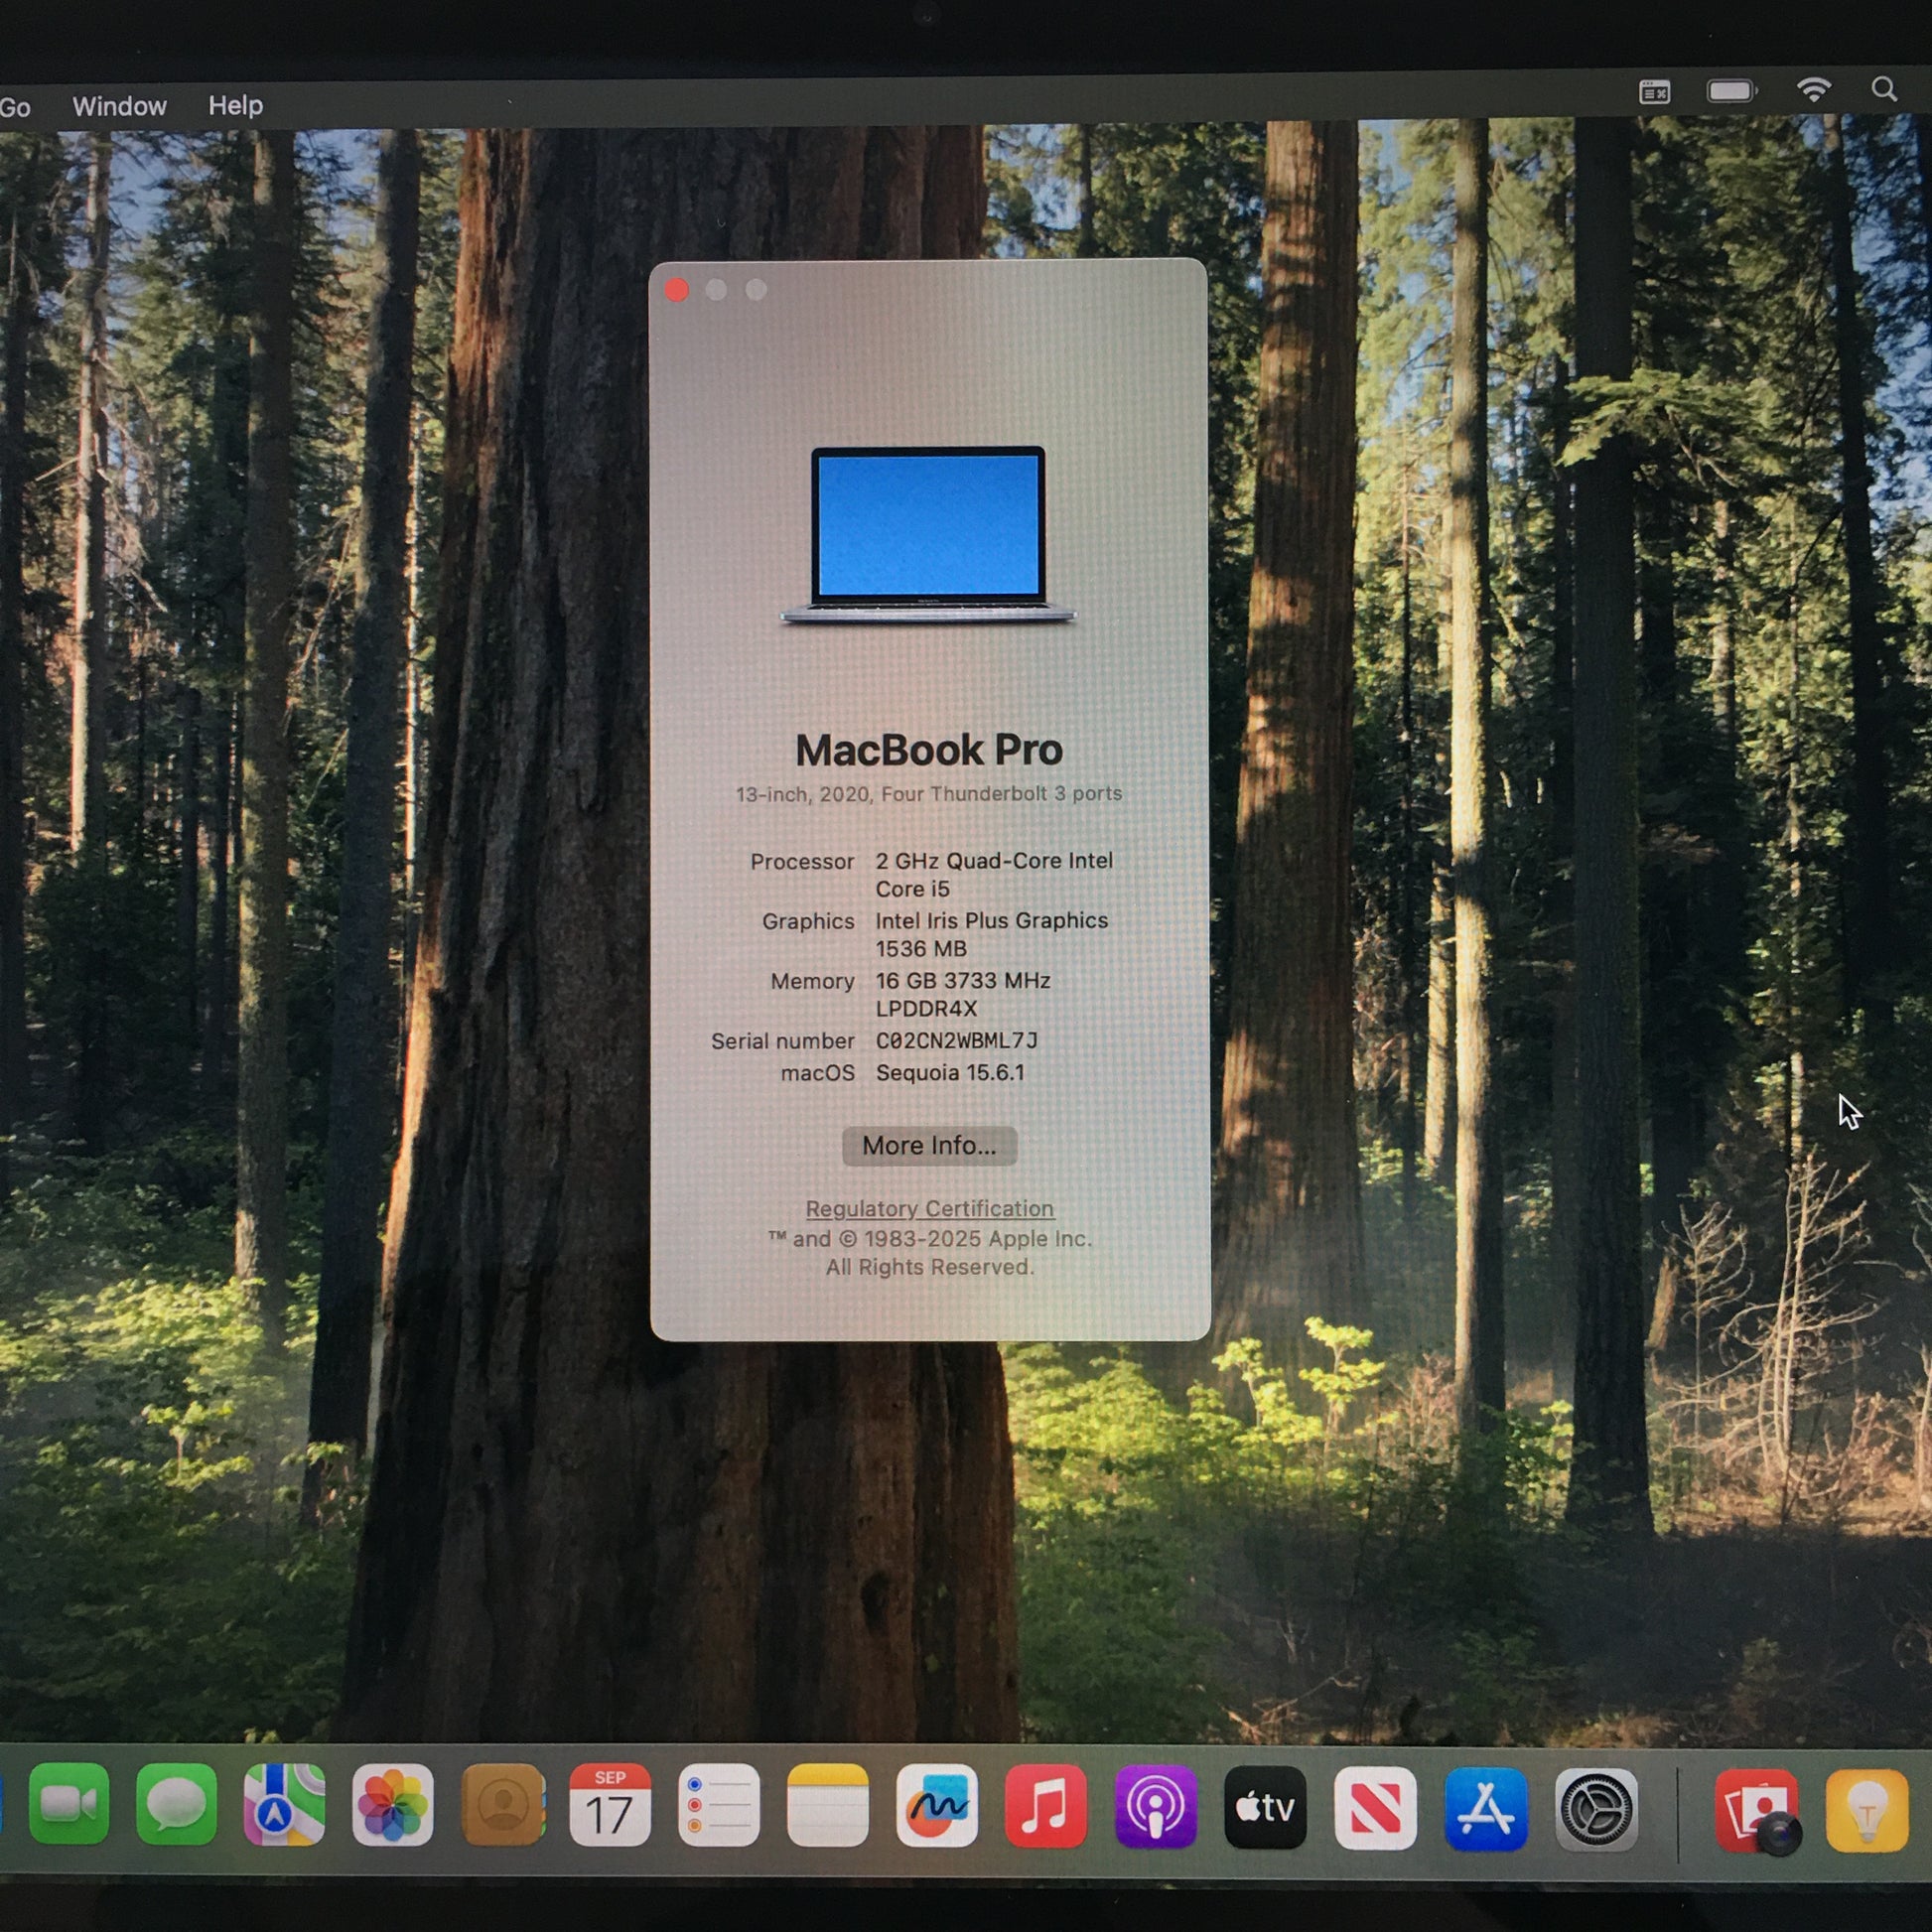The width and height of the screenshot is (1932, 1932).
Task: Open the Notes app
Action: tap(827, 1806)
